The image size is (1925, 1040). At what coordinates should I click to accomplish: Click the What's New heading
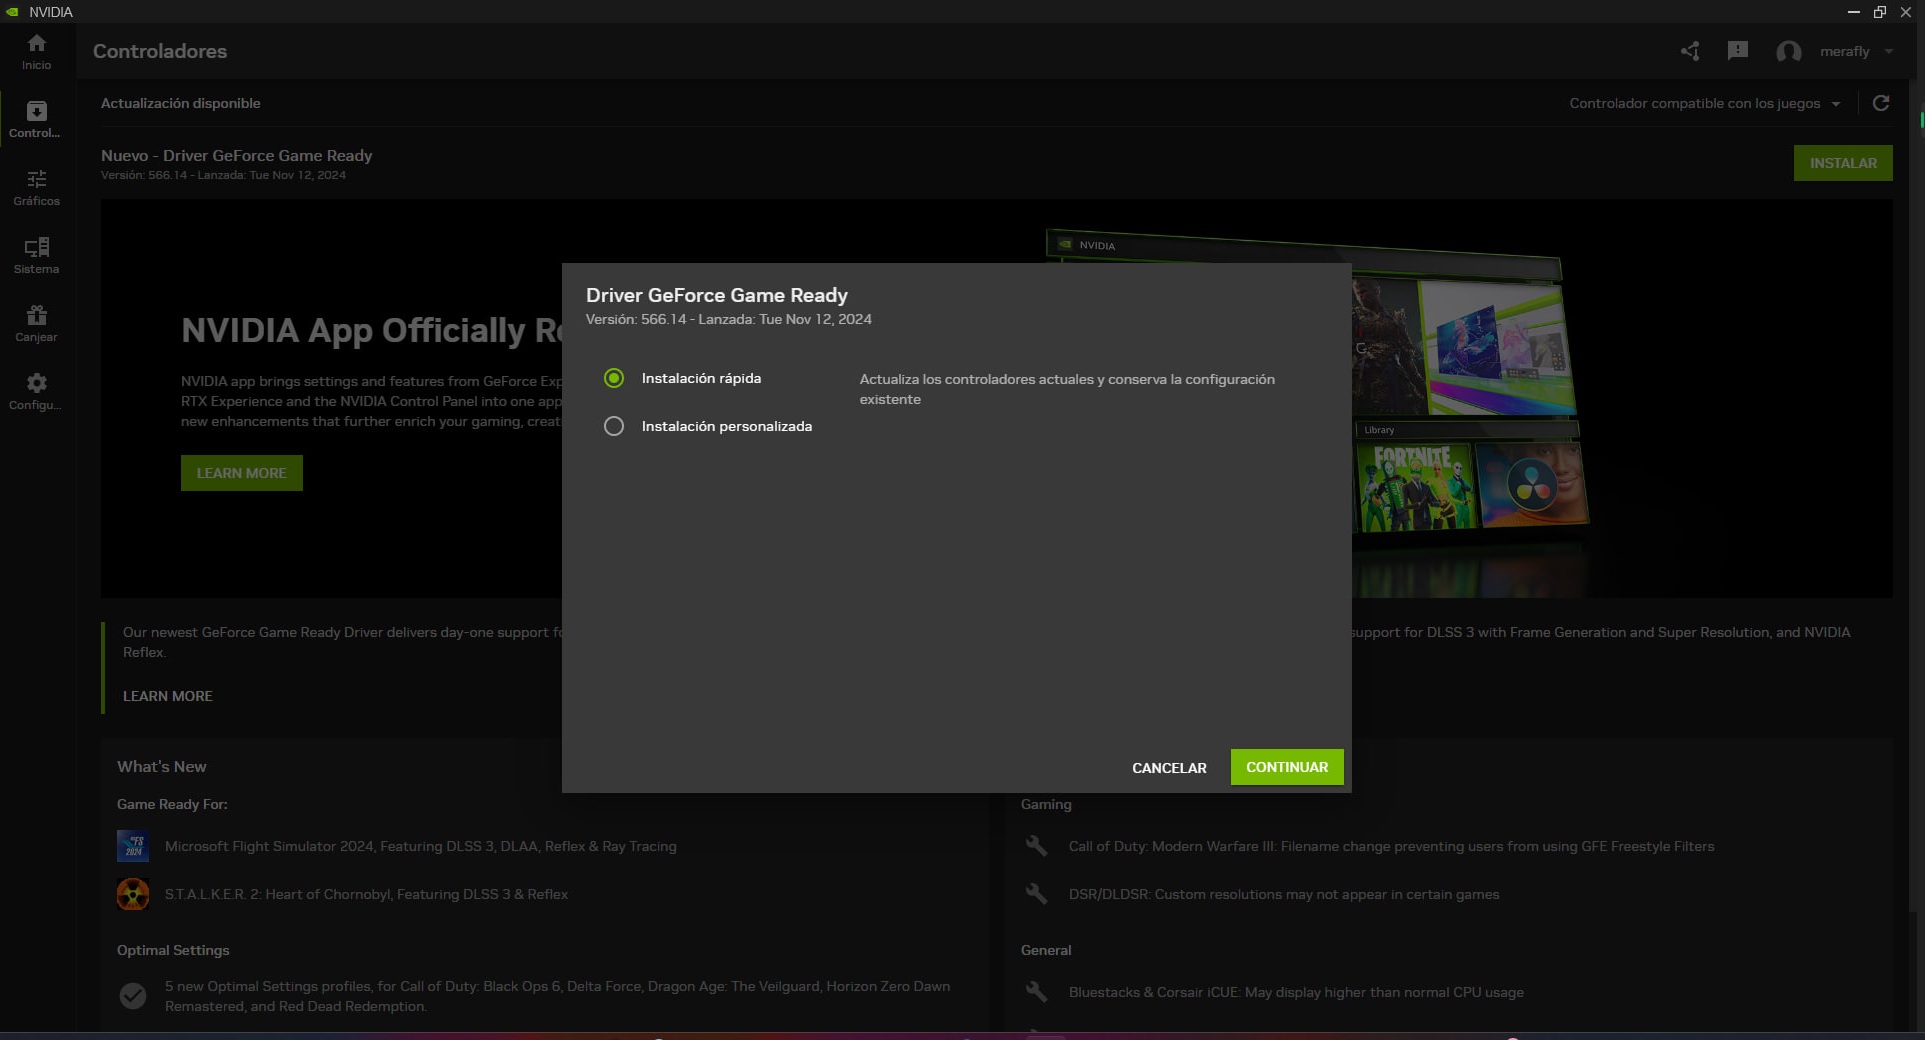tap(161, 766)
